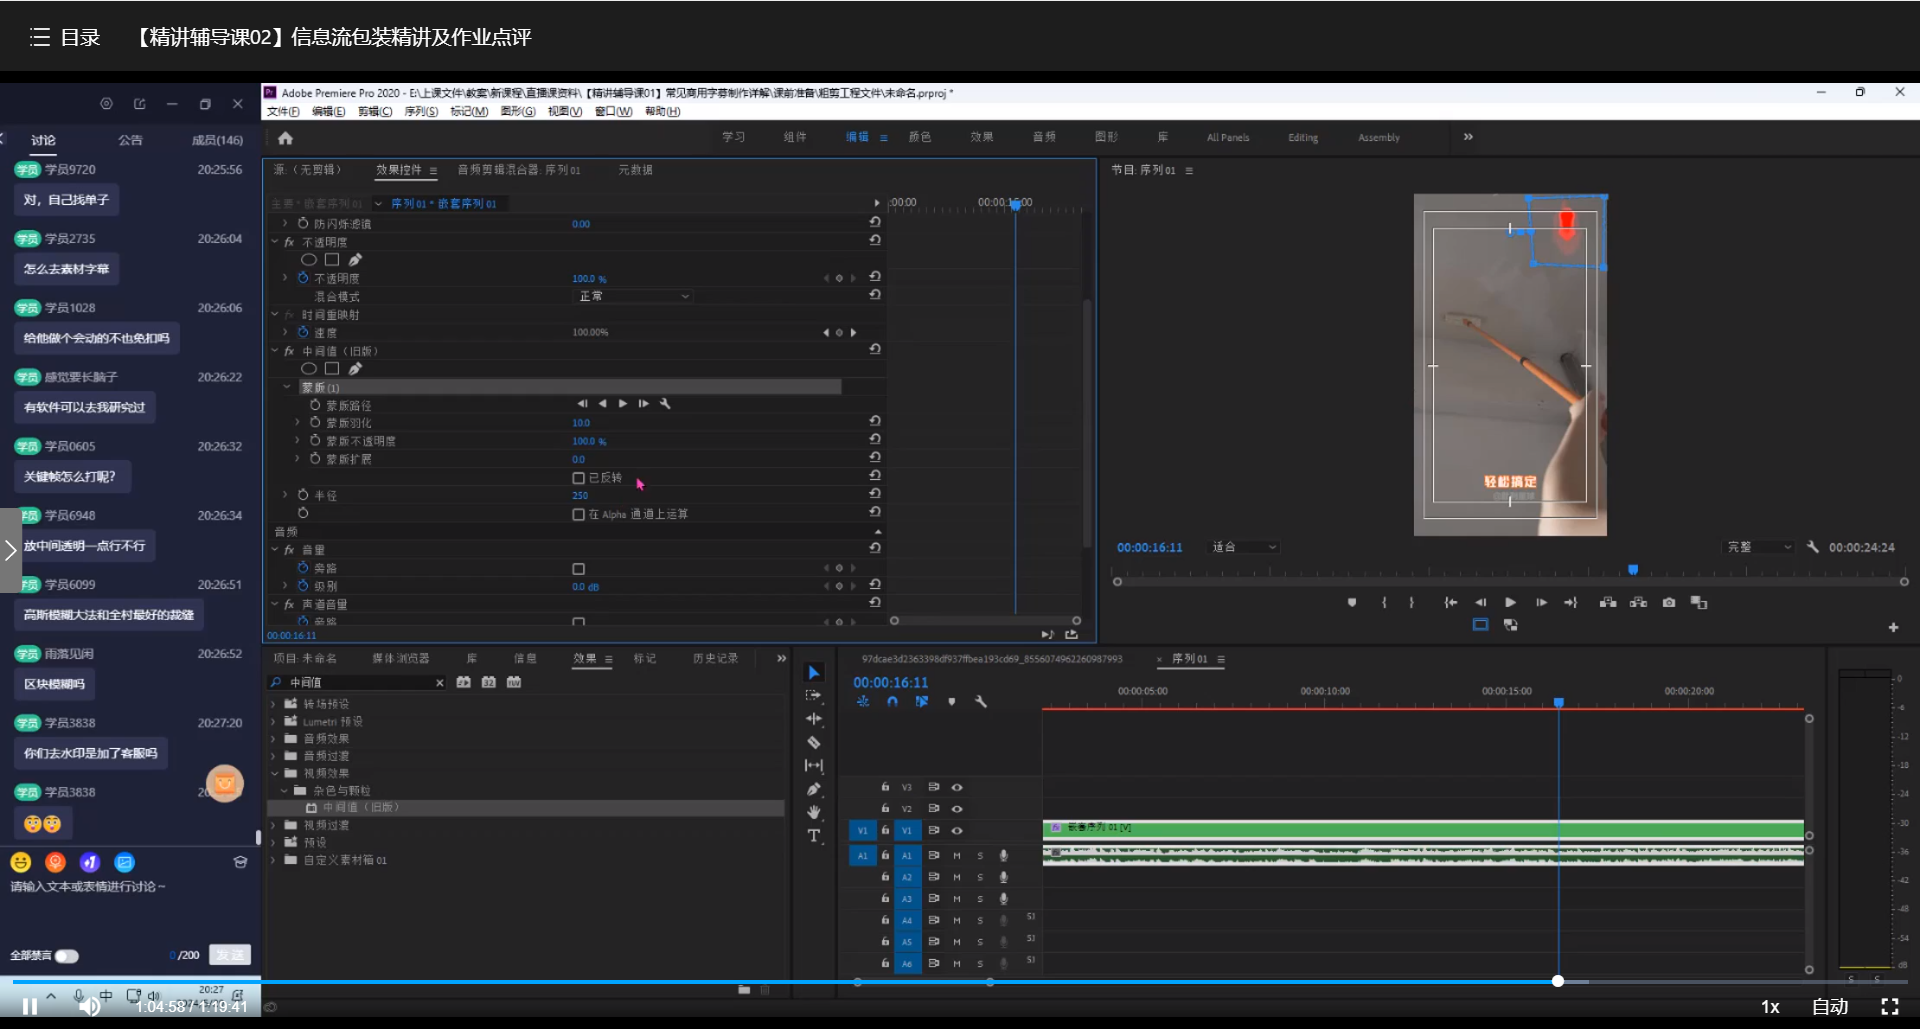Expand the 音频效果 folder in effects
Viewport: 1920px width, 1029px height.
point(273,739)
